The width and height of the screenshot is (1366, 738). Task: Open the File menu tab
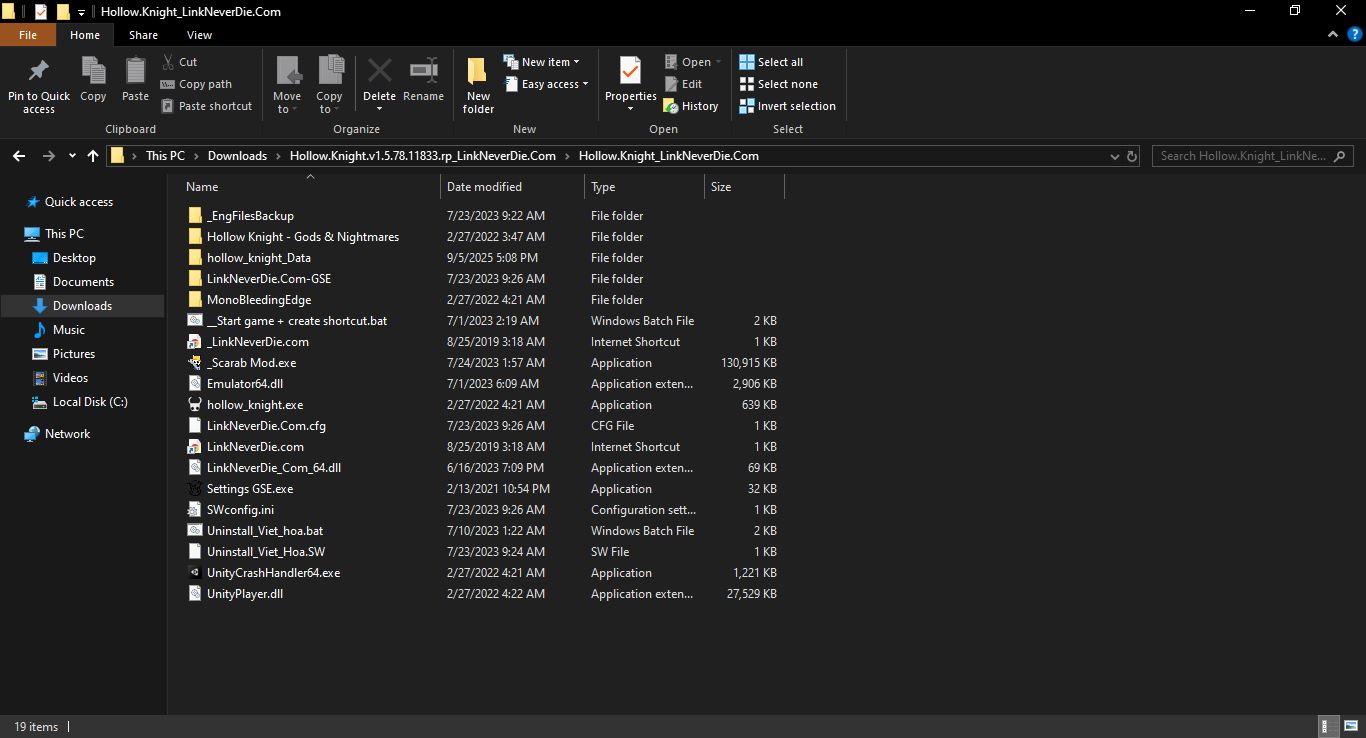click(28, 35)
